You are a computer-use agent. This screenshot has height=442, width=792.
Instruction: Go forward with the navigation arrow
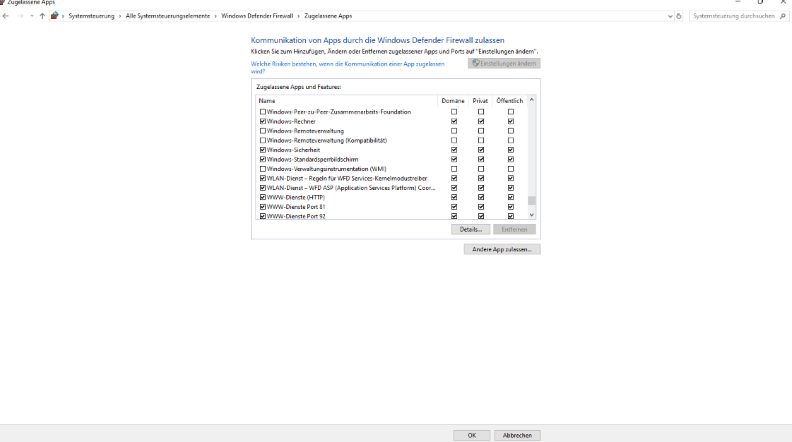pyautogui.click(x=20, y=16)
